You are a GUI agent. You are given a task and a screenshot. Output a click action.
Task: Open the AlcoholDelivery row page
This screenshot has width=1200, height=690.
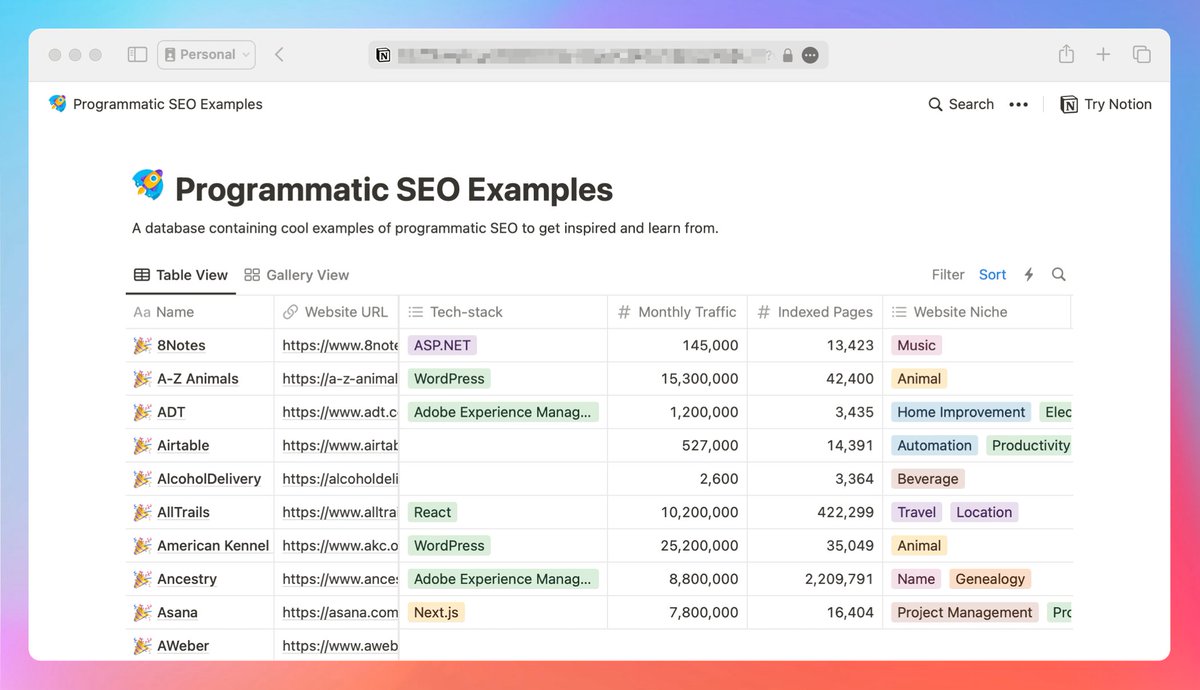[209, 479]
